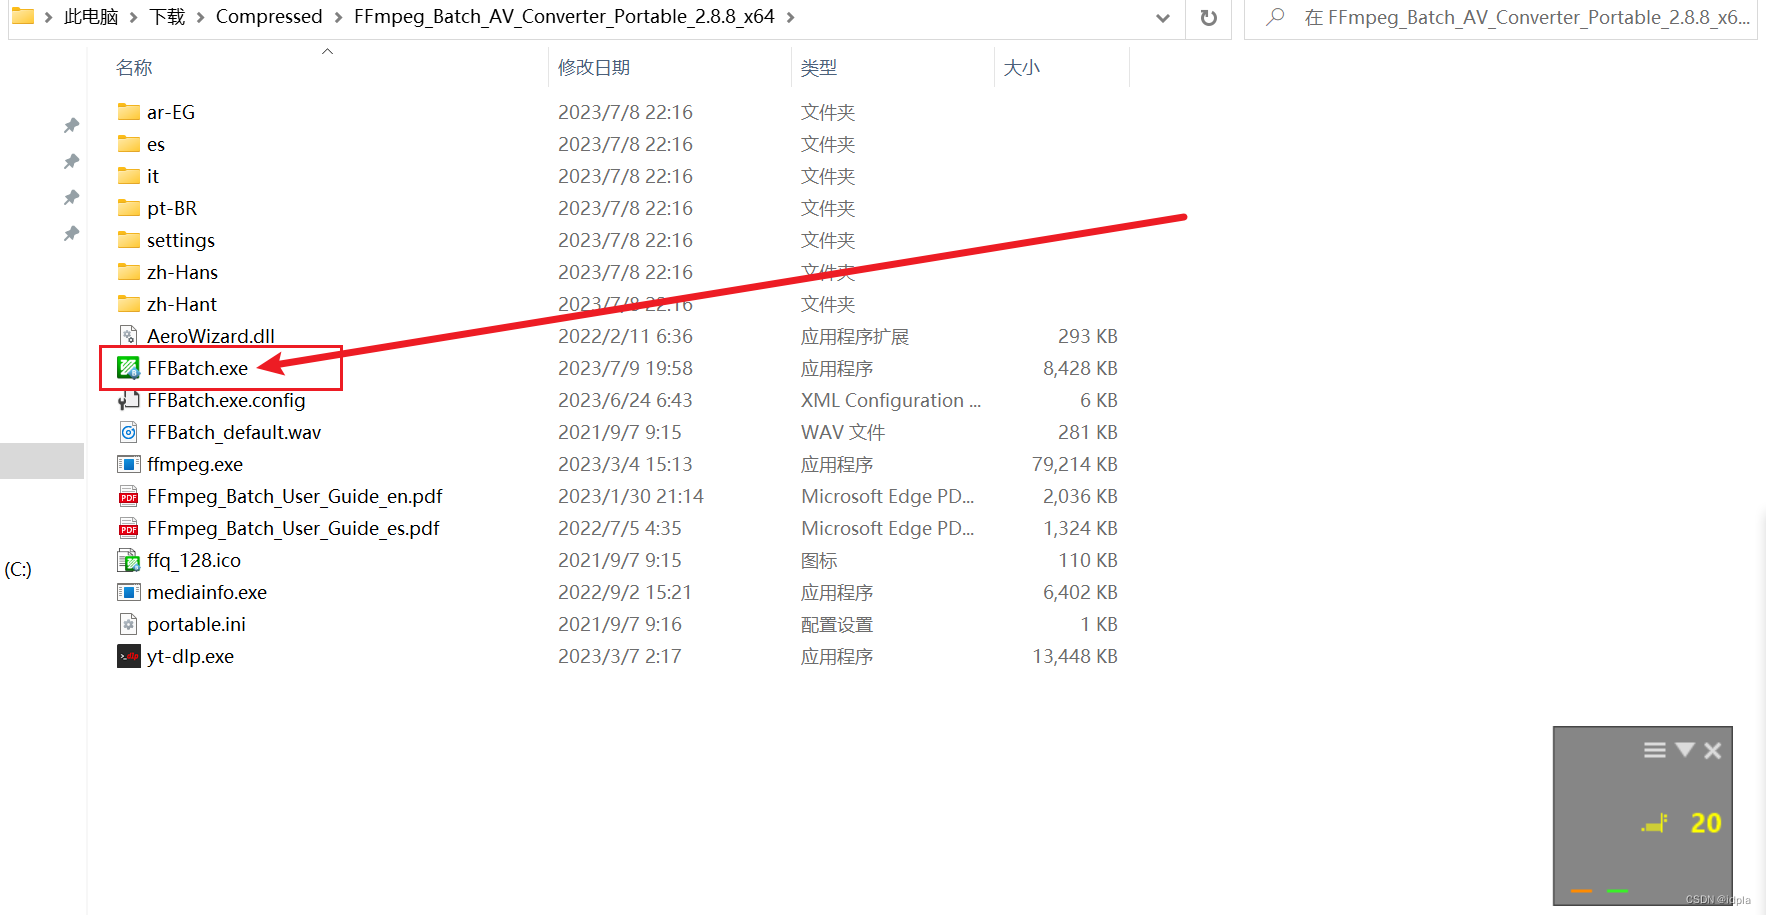Click the AeroWizard.dll file icon
Viewport: 1766px width, 915px height.
[x=128, y=336]
